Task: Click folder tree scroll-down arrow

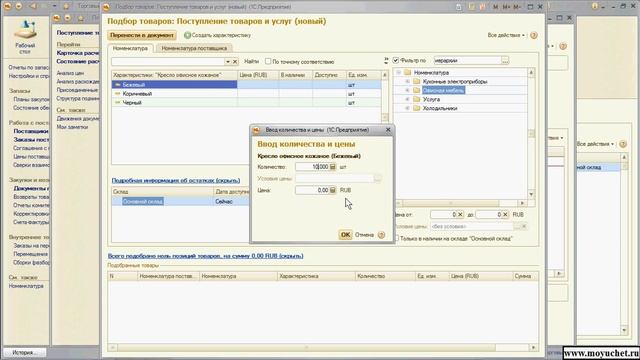Action: pyautogui.click(x=531, y=194)
